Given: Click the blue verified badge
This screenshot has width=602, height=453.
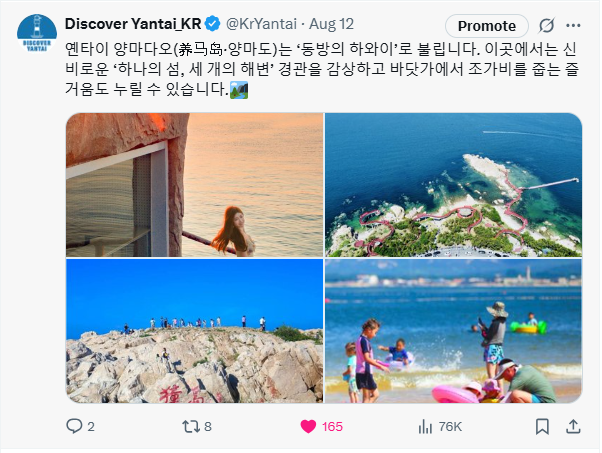Looking at the screenshot, I should (x=212, y=24).
